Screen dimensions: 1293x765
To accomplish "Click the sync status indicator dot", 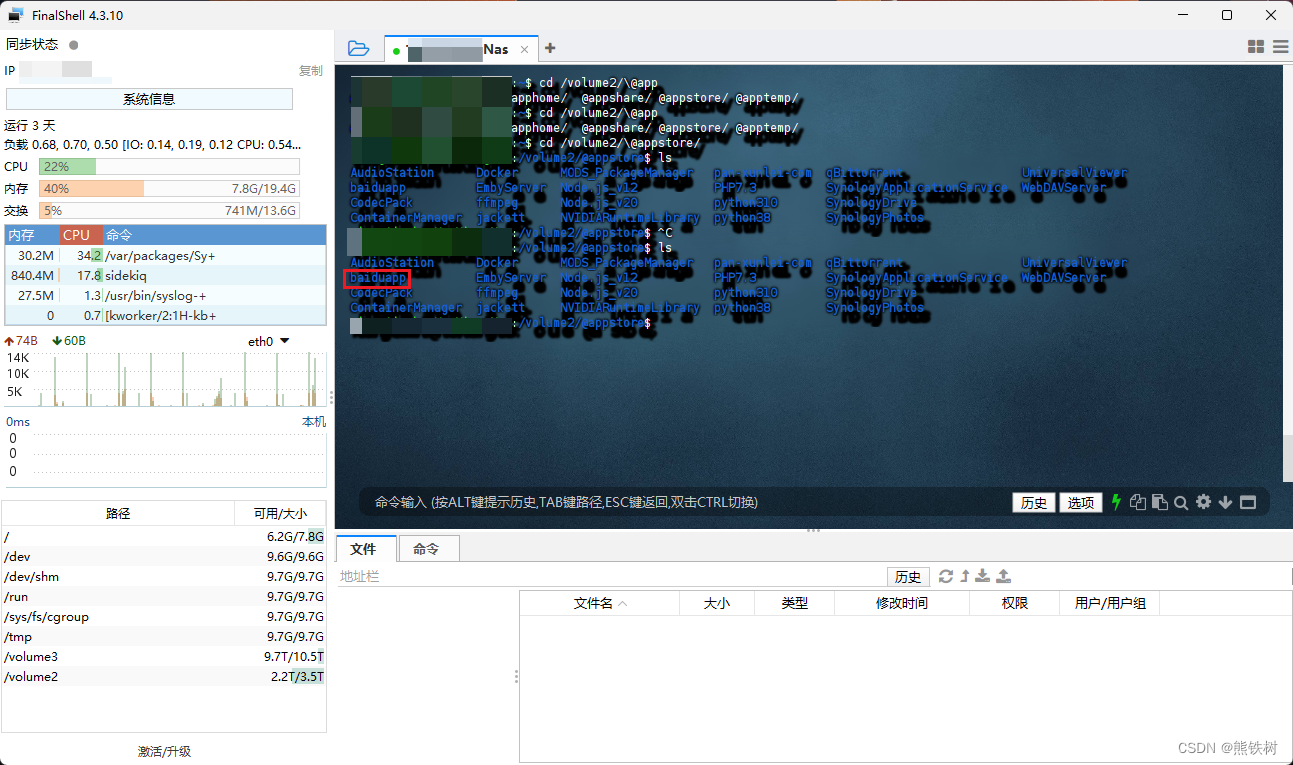I will [73, 45].
